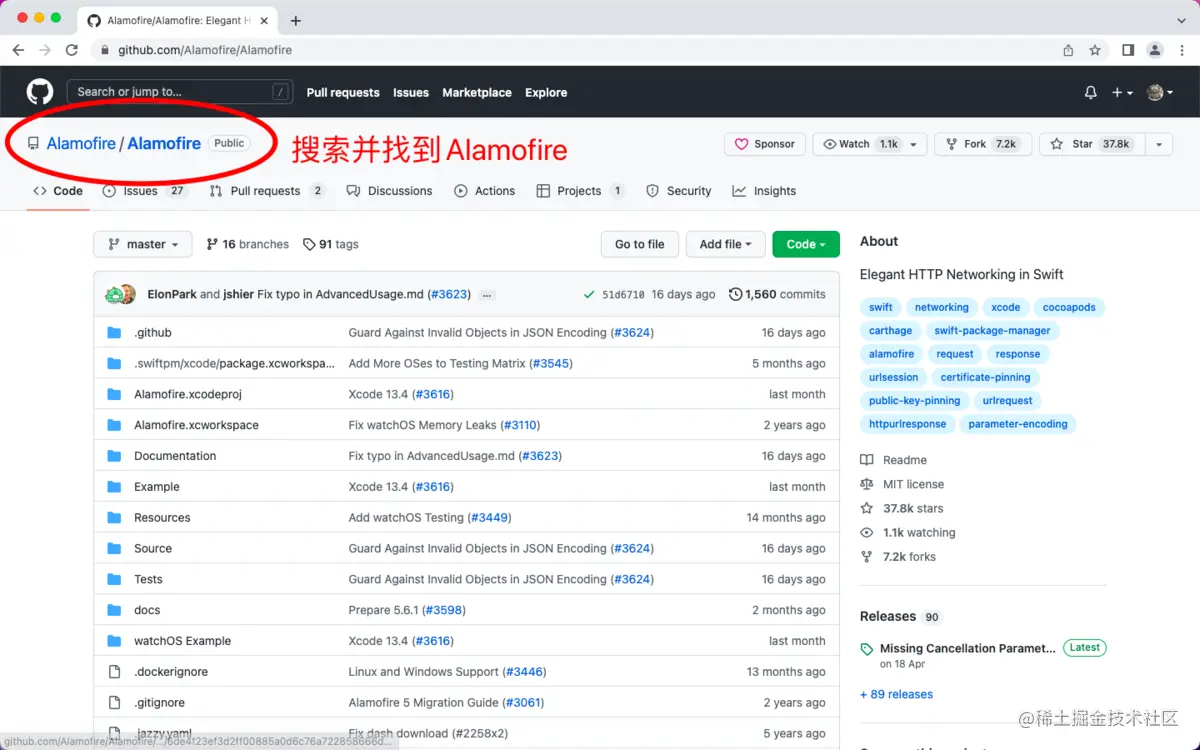
Task: Open the user avatar menu
Action: point(1160,92)
